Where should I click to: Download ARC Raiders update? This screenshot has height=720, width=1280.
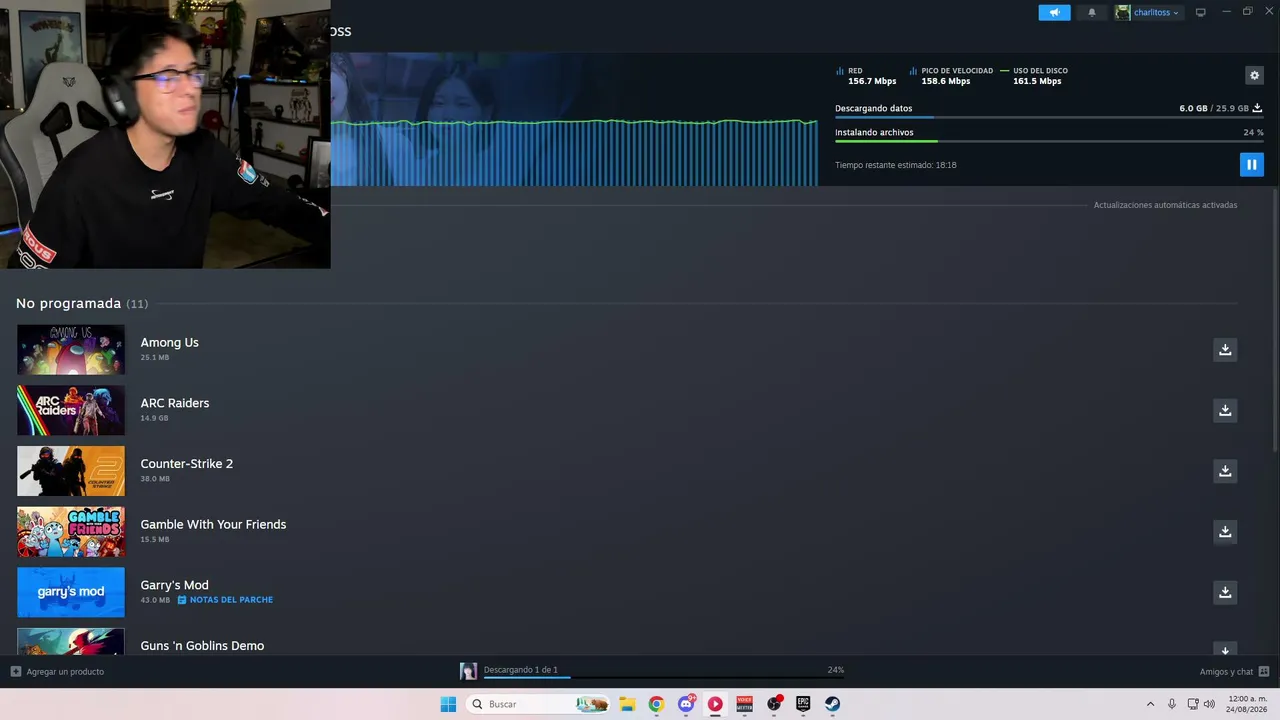point(1225,410)
